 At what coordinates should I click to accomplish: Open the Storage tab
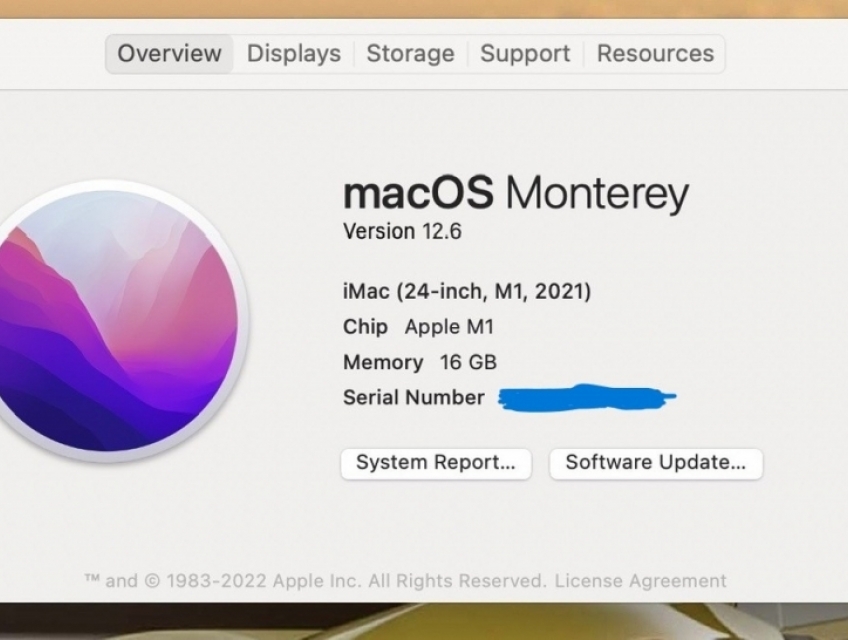pyautogui.click(x=410, y=54)
